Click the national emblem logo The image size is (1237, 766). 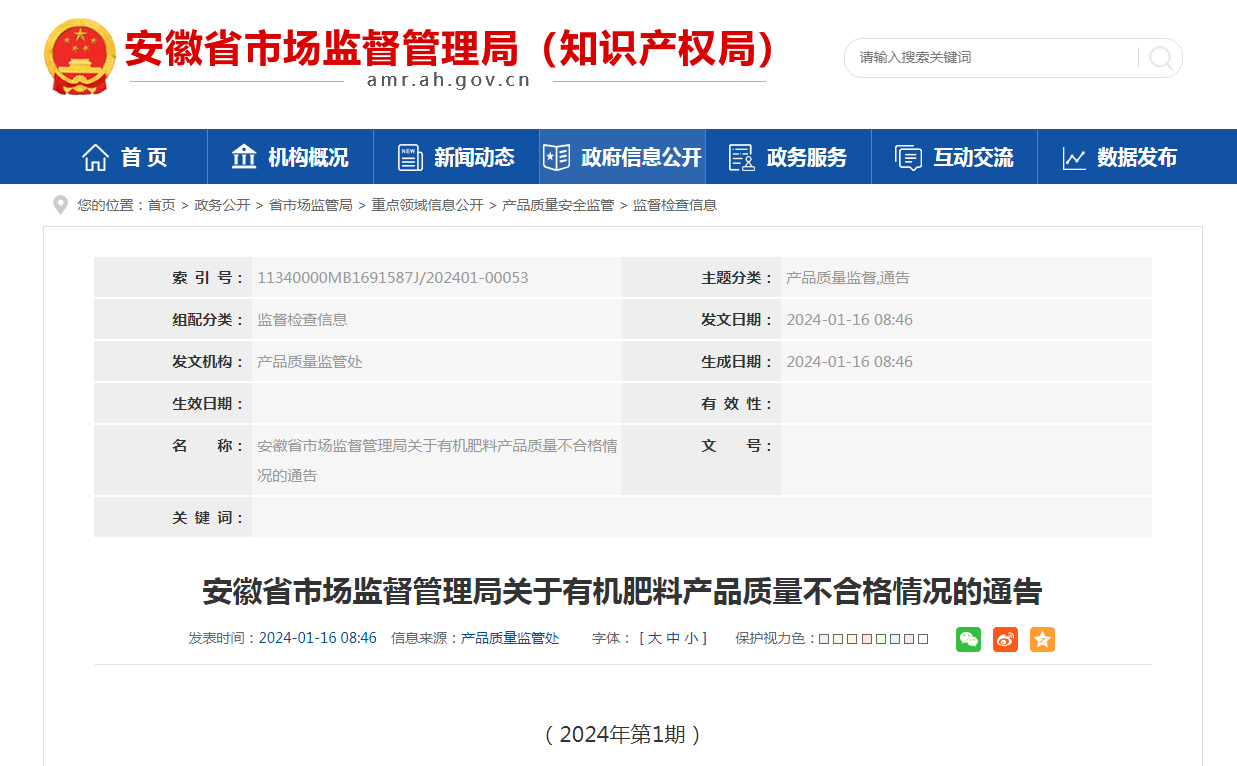click(80, 56)
